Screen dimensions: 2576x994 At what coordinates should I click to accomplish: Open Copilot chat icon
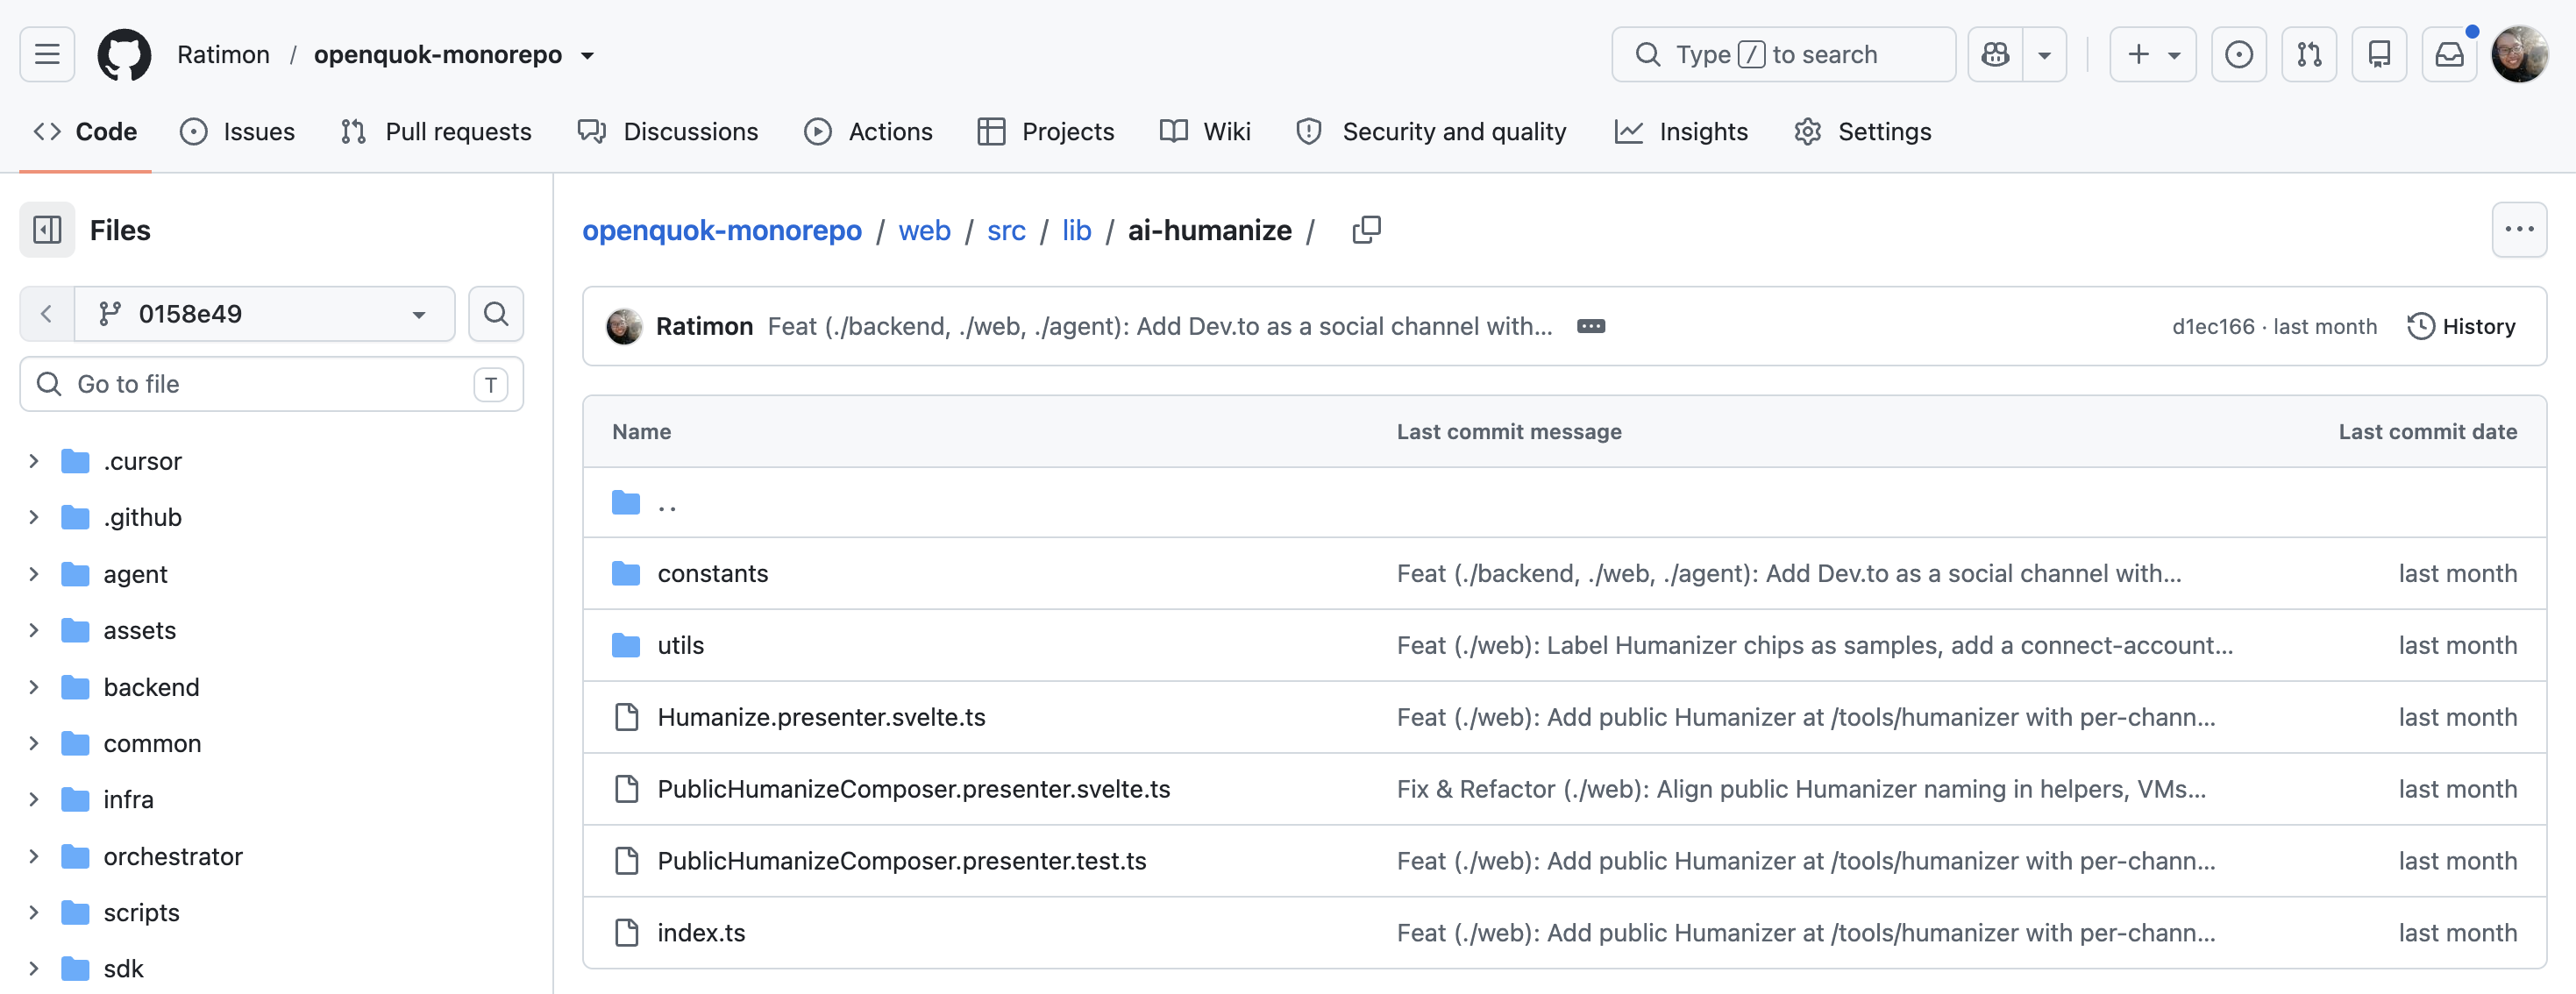[x=1995, y=54]
